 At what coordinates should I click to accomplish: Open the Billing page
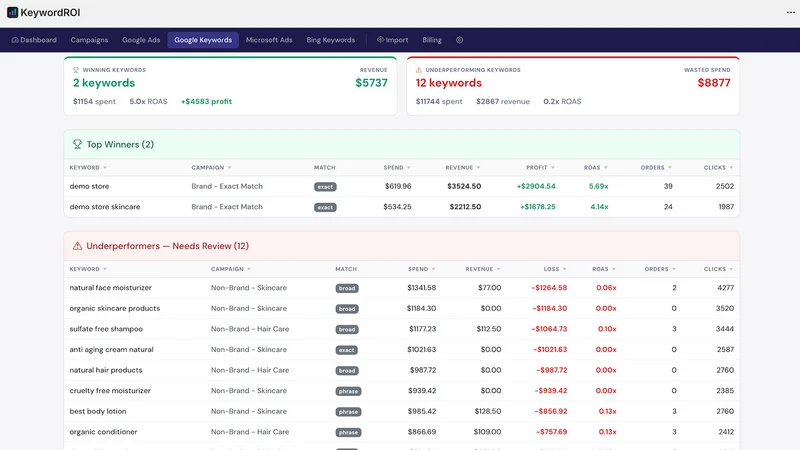(432, 40)
